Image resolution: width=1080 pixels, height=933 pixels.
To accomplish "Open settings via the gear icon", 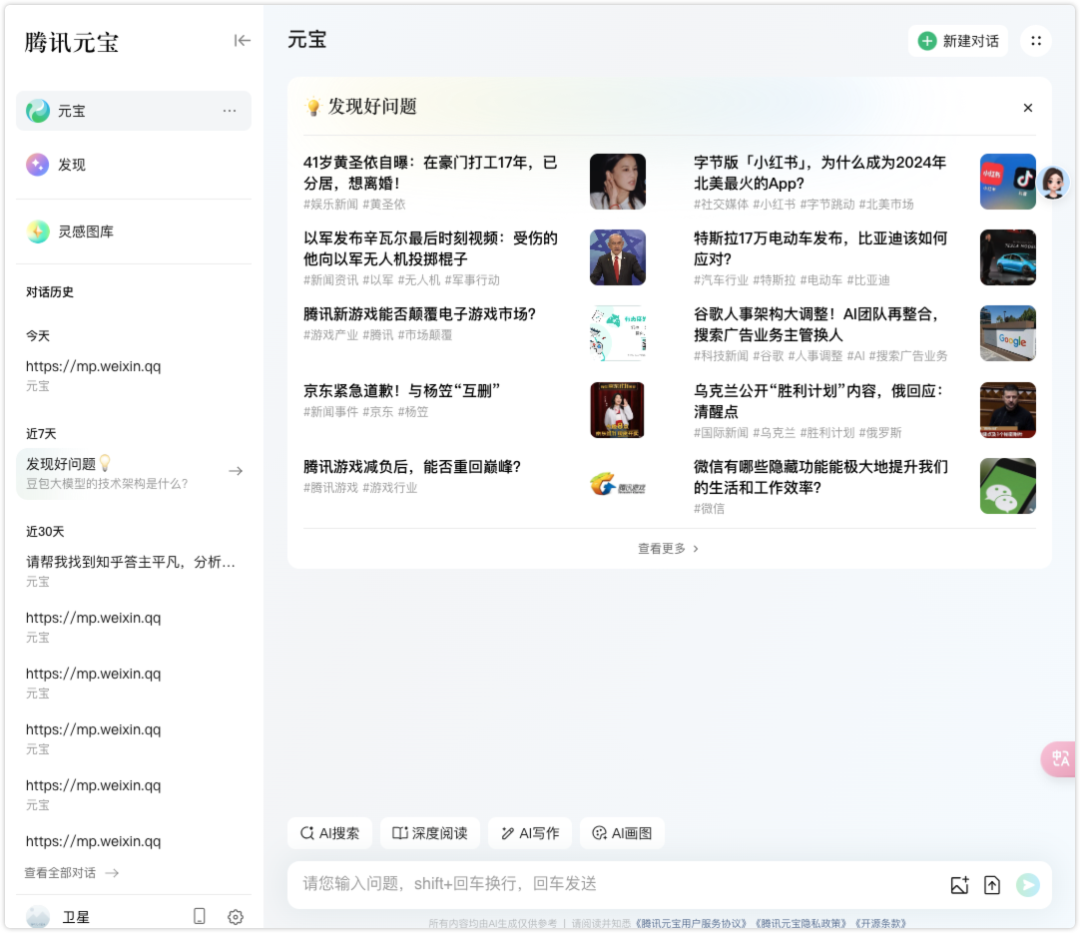I will pyautogui.click(x=235, y=916).
